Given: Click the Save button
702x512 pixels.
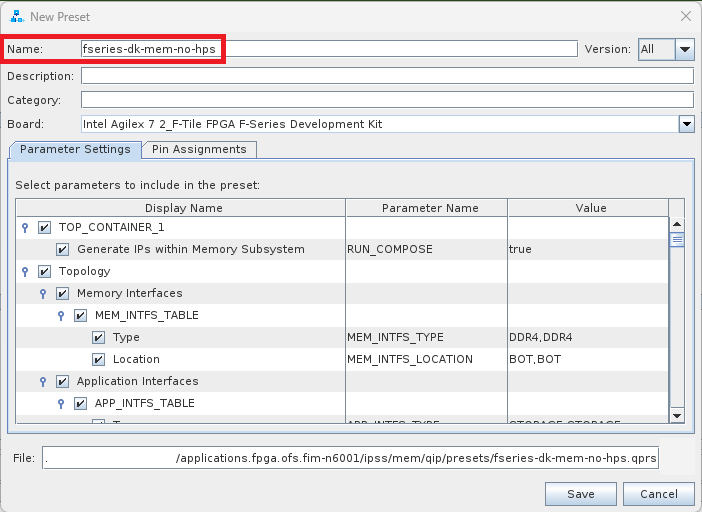Looking at the screenshot, I should click(x=580, y=494).
